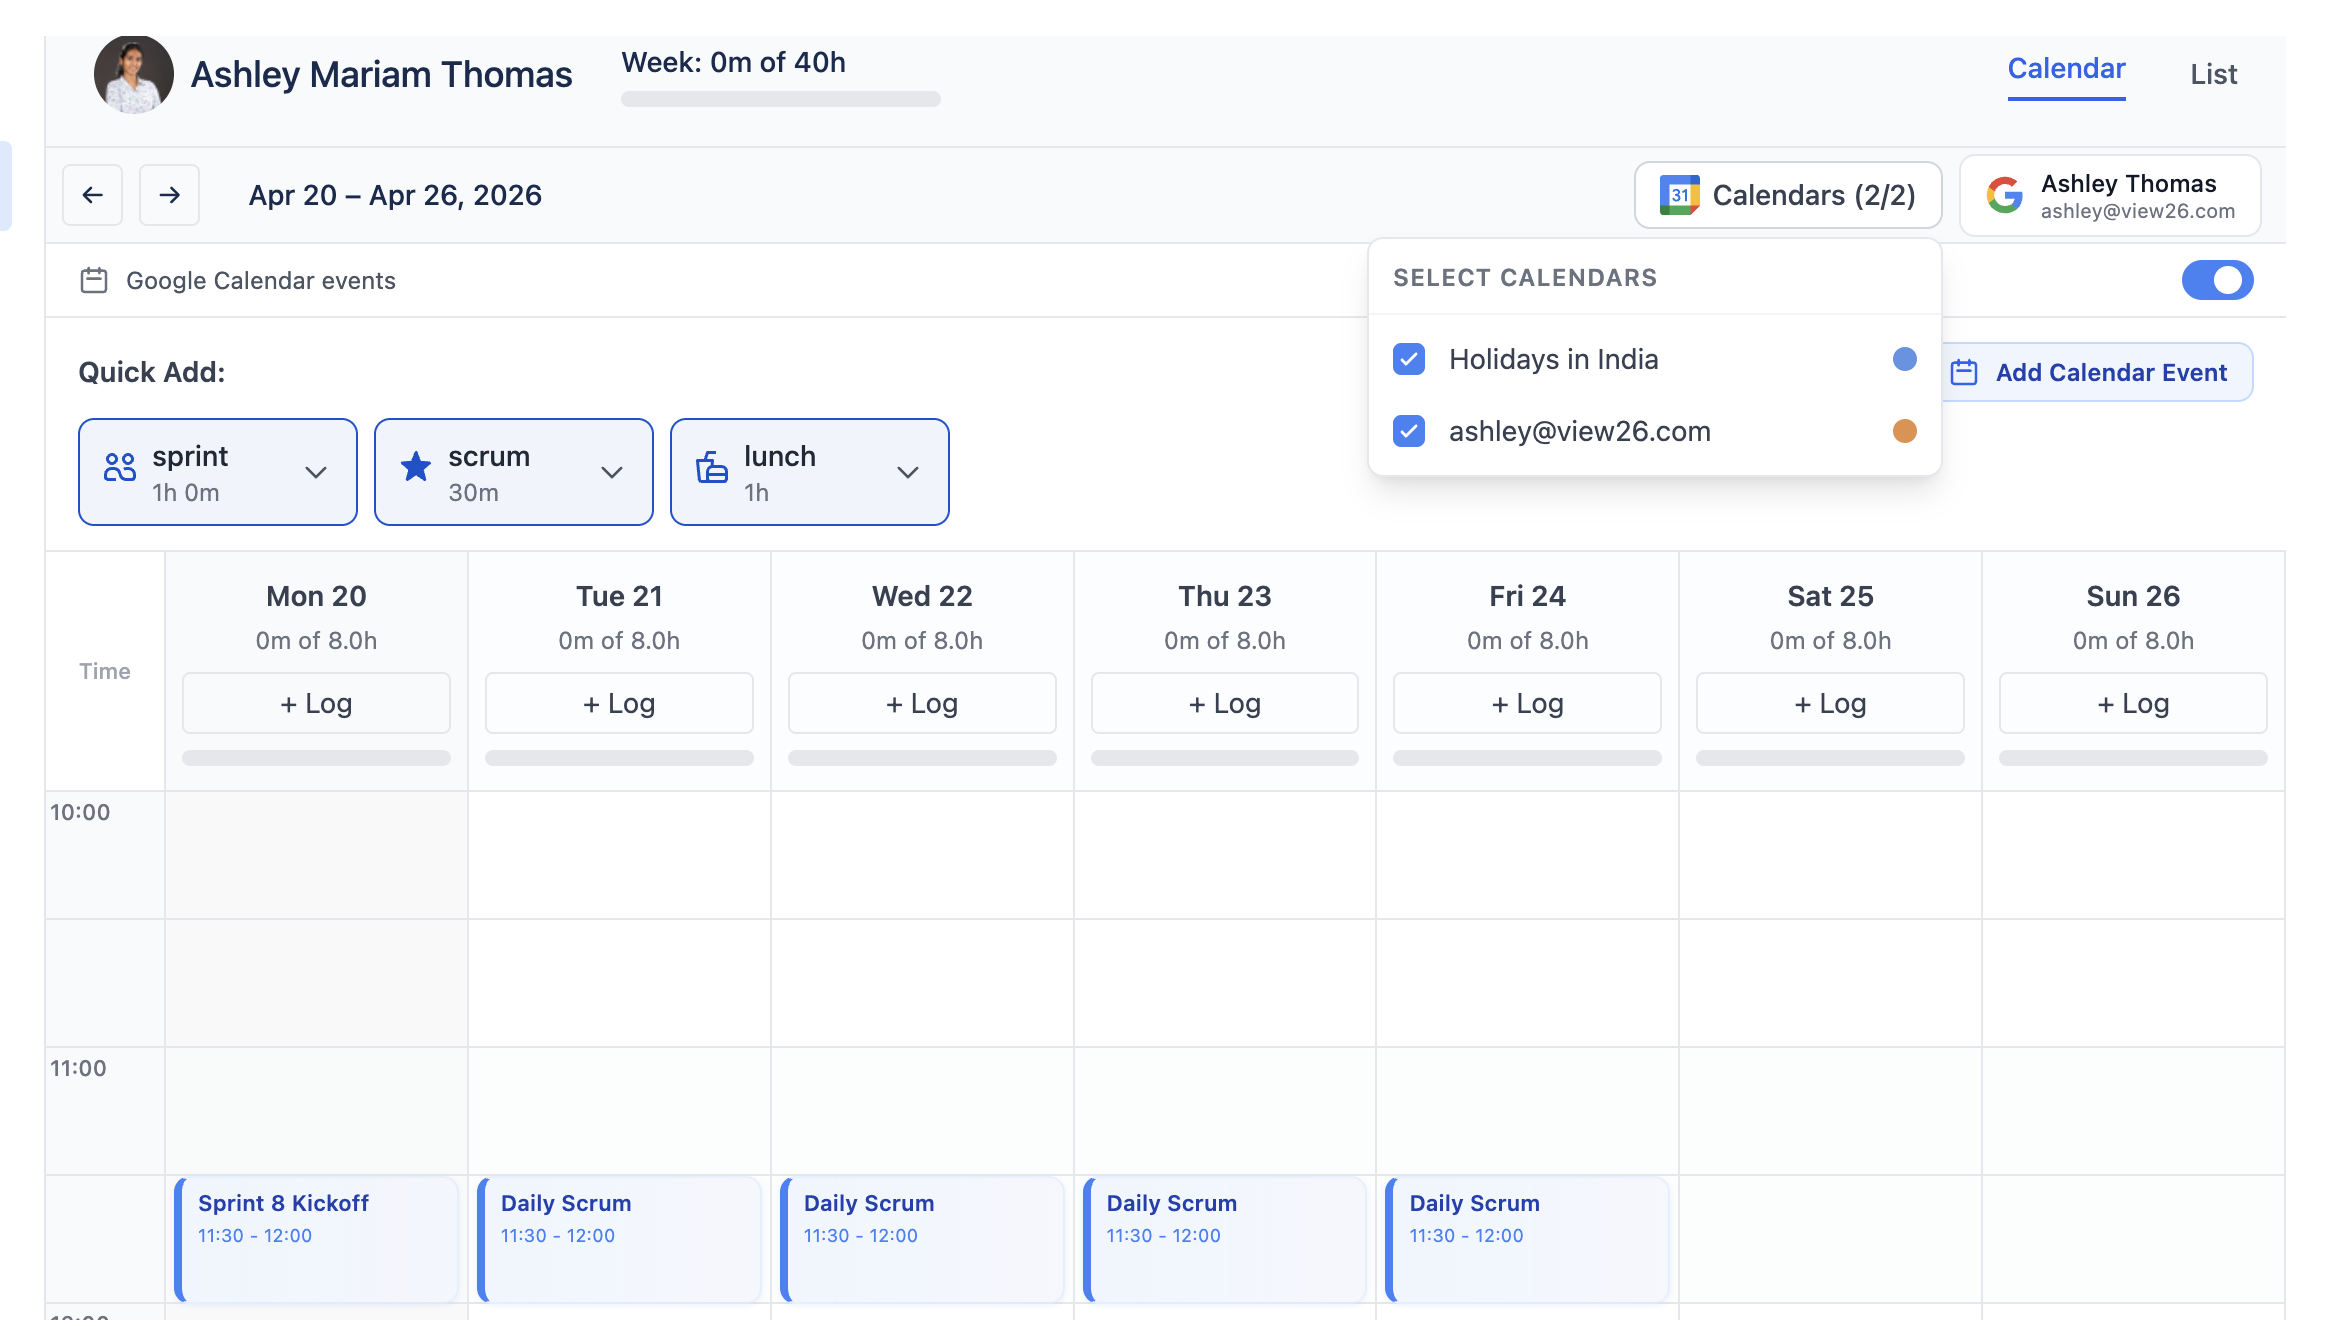Go to the previous week arrow
The width and height of the screenshot is (2352, 1326).
pyautogui.click(x=92, y=195)
